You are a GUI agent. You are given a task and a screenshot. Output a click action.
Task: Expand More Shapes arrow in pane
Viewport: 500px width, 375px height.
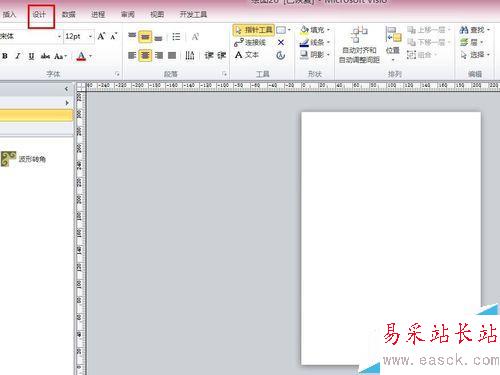67,103
